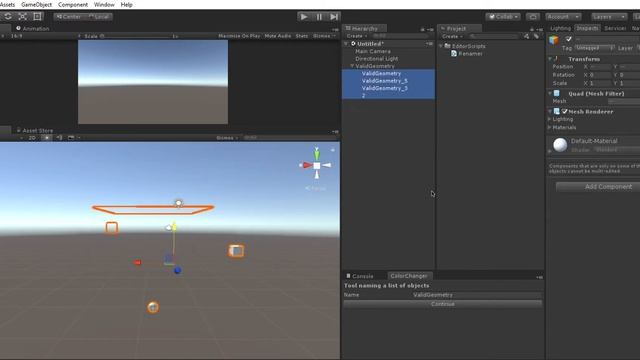The image size is (640, 360).
Task: Select the light gizmo above the quad
Action: (178, 203)
